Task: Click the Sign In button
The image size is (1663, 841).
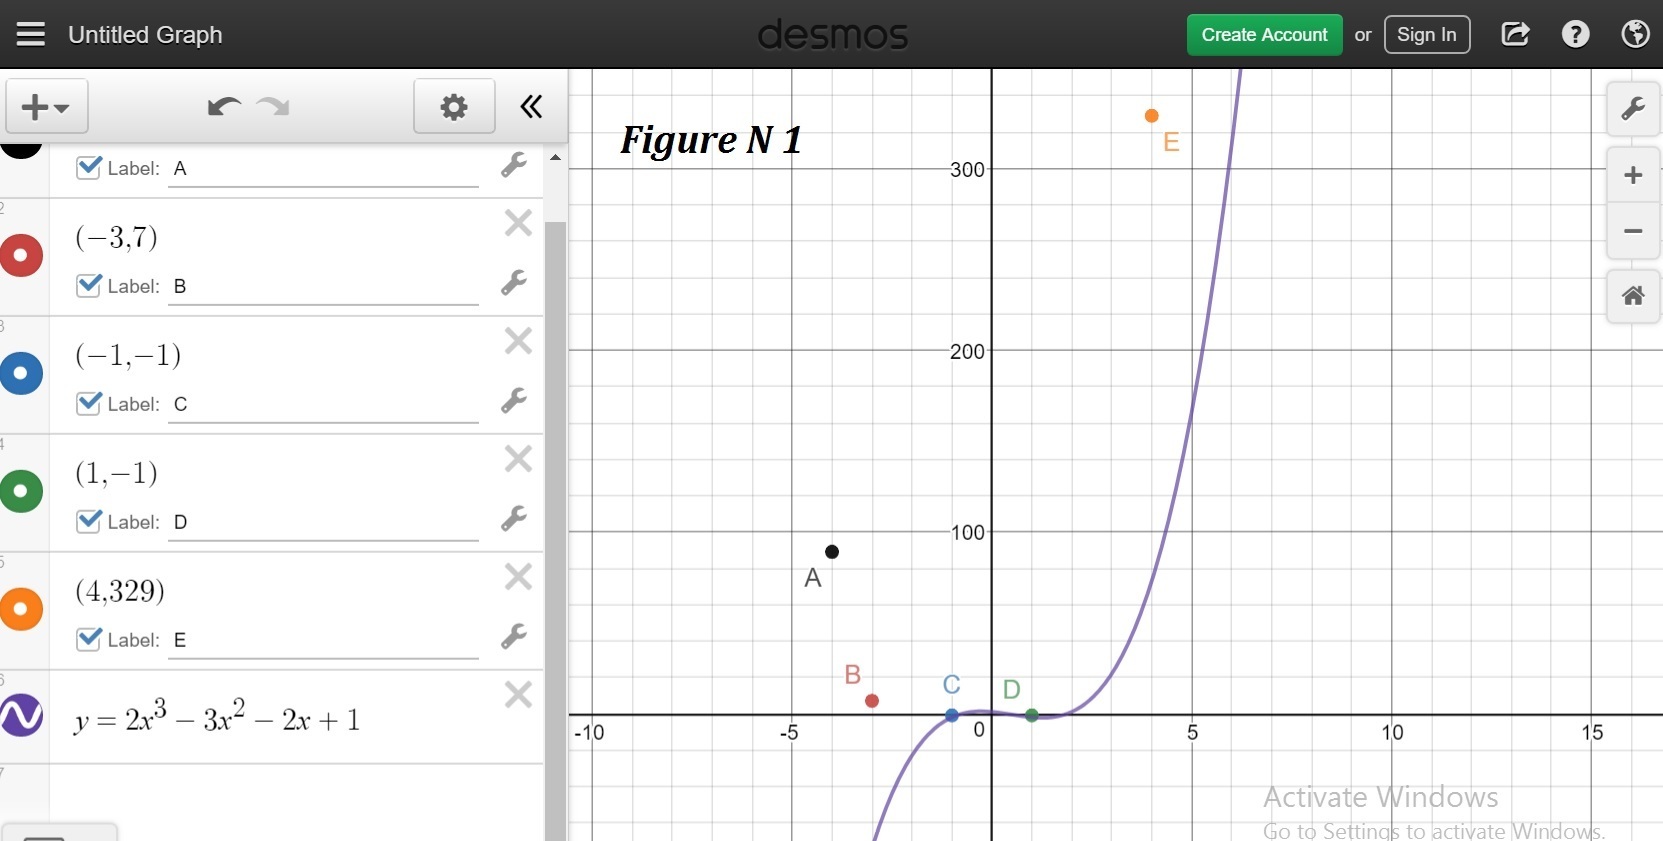Action: 1427,35
